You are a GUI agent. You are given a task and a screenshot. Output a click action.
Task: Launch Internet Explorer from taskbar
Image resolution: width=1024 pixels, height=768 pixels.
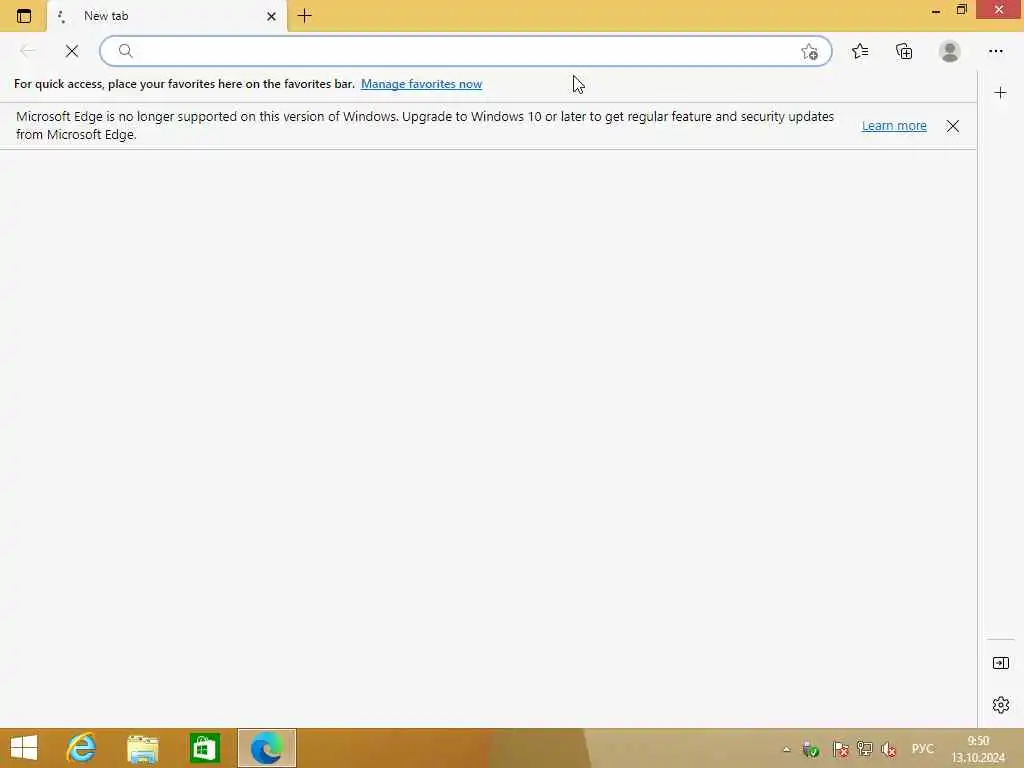(x=81, y=748)
